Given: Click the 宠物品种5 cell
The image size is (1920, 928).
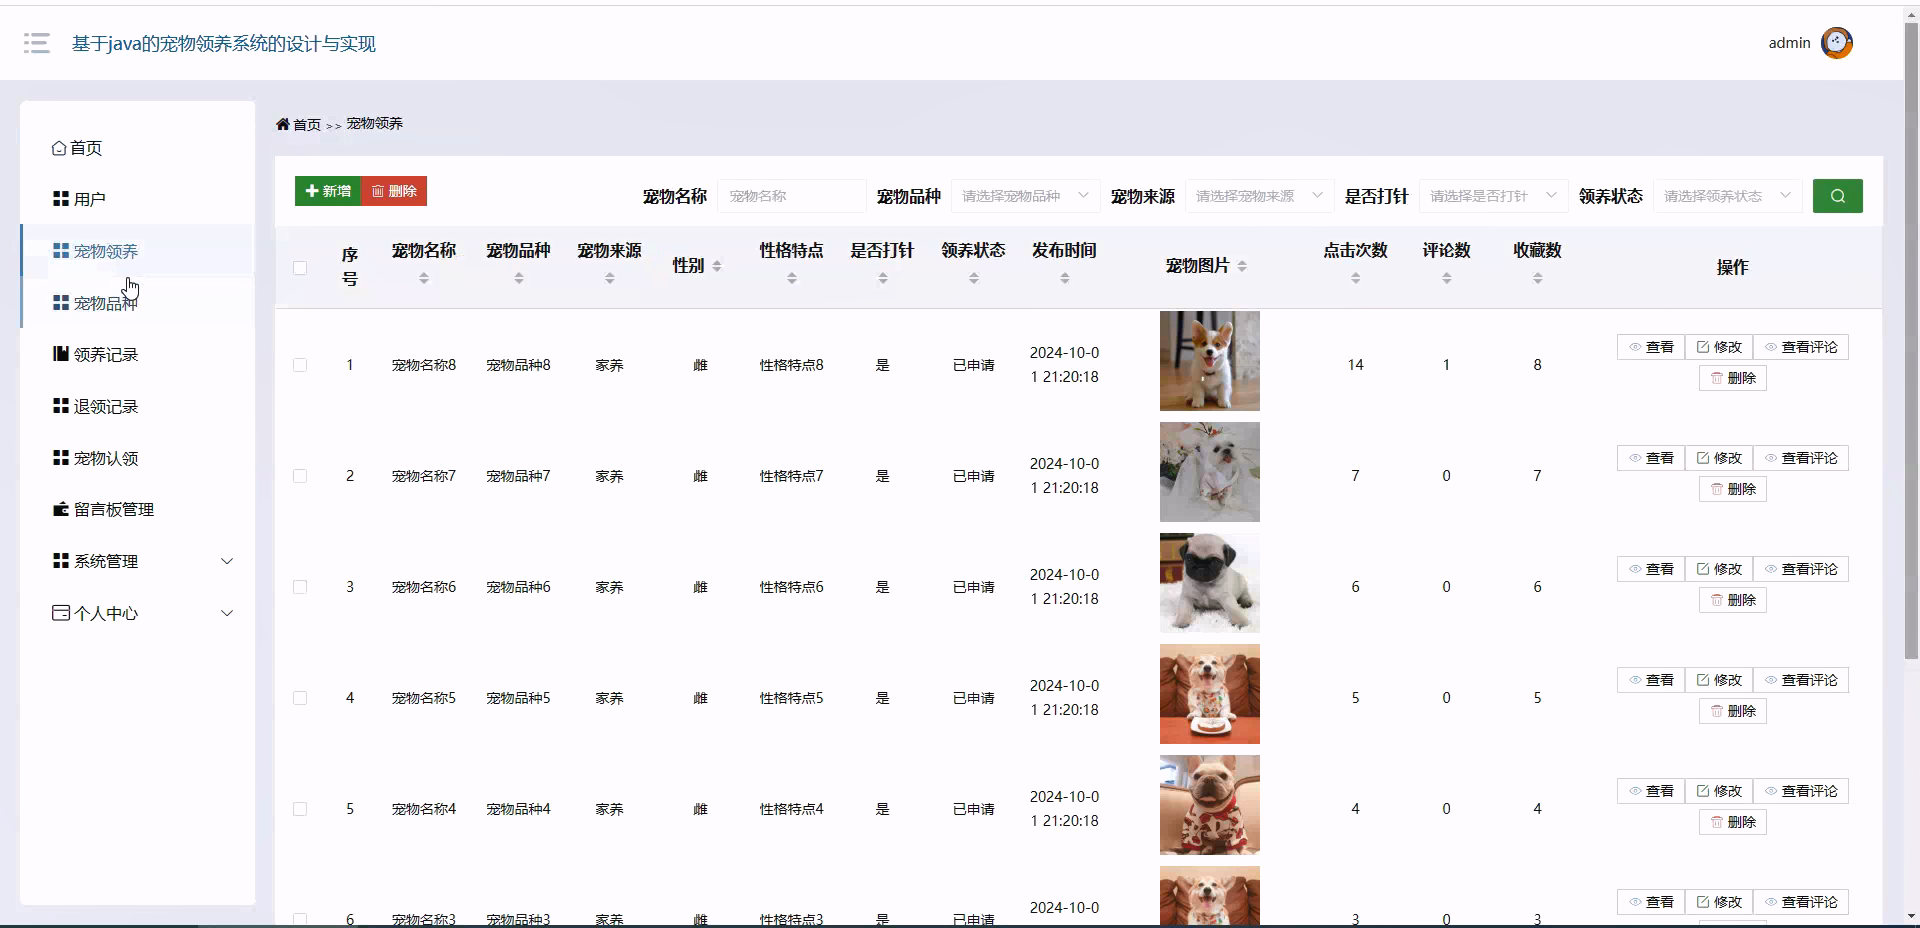Looking at the screenshot, I should pos(519,698).
